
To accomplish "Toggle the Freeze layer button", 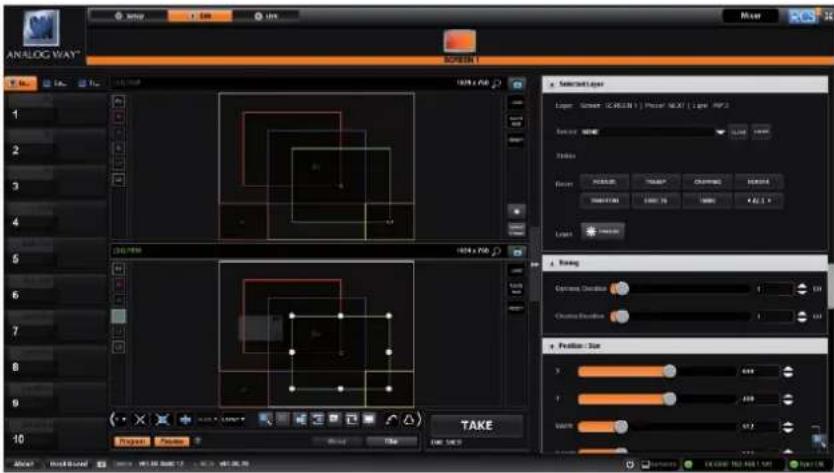I will (603, 231).
